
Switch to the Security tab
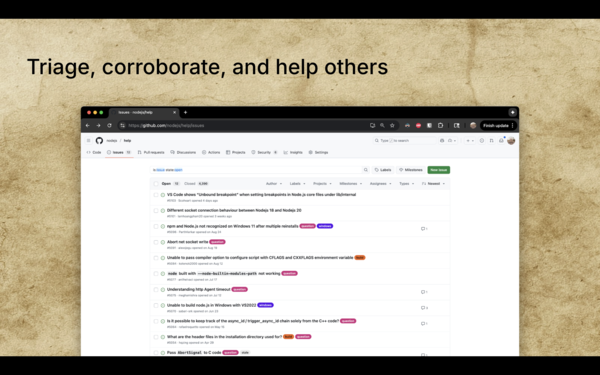264,152
